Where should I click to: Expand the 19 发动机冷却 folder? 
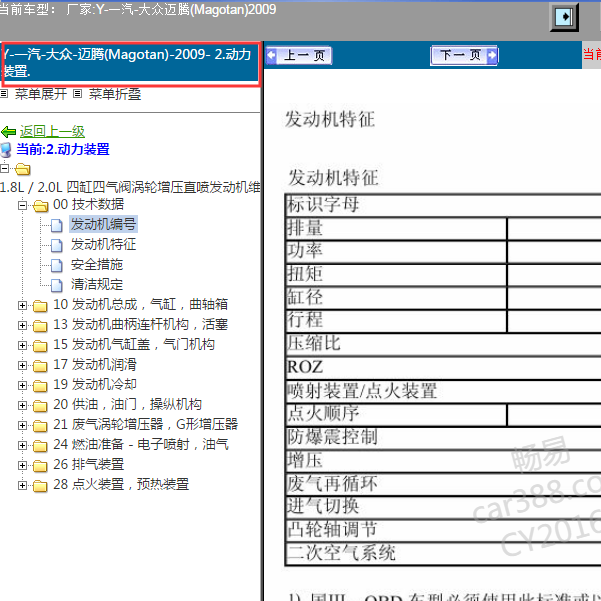pyautogui.click(x=22, y=385)
